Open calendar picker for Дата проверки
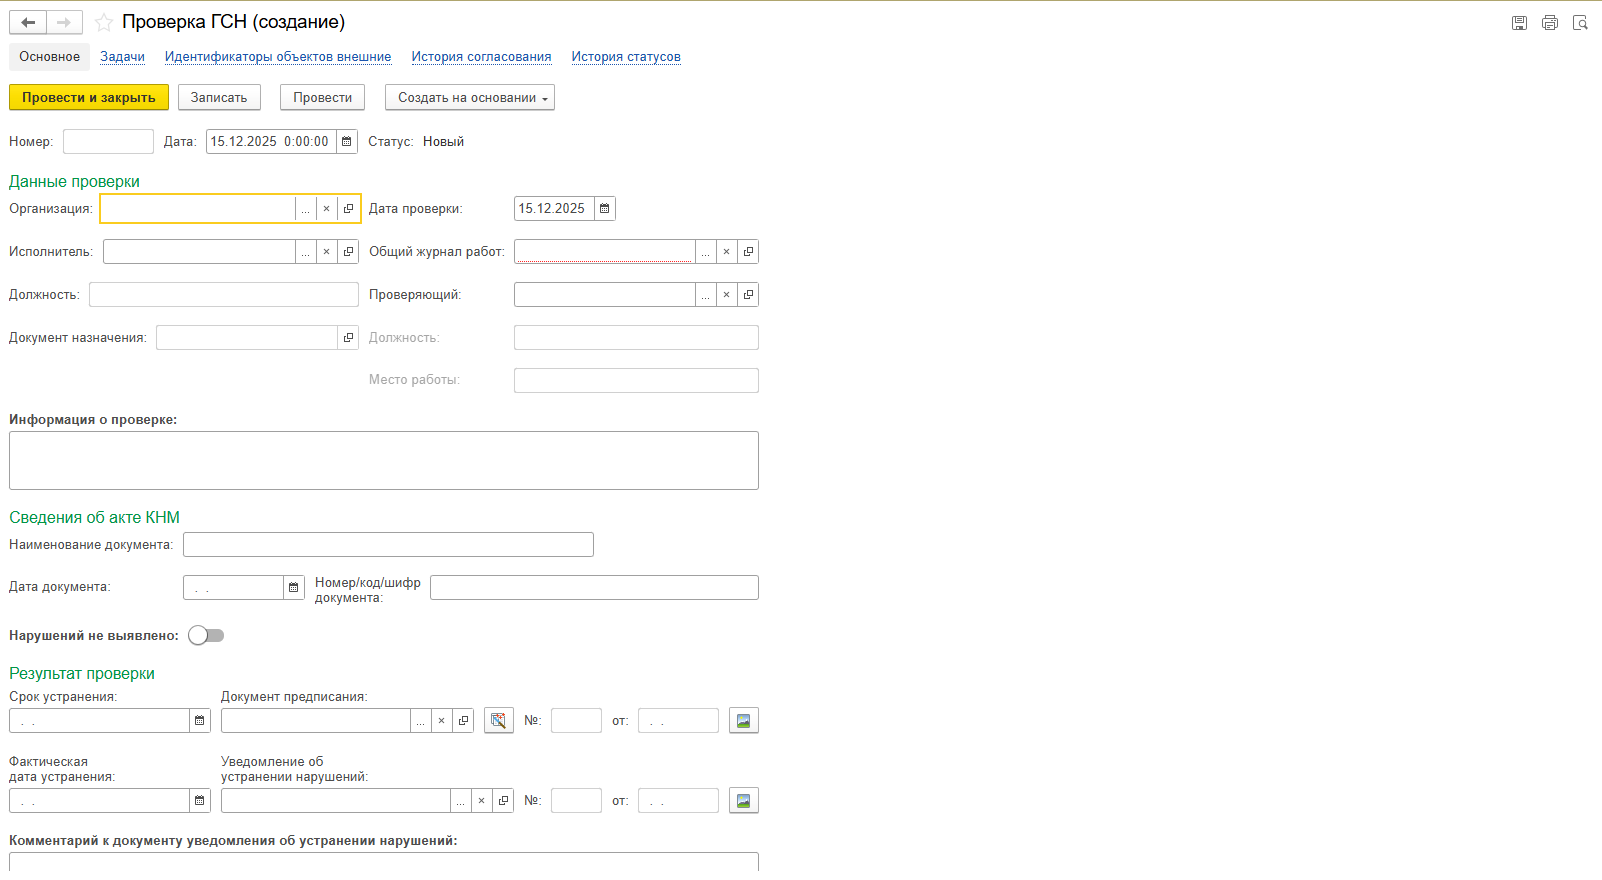Viewport: 1602px width, 880px height. pyautogui.click(x=604, y=209)
